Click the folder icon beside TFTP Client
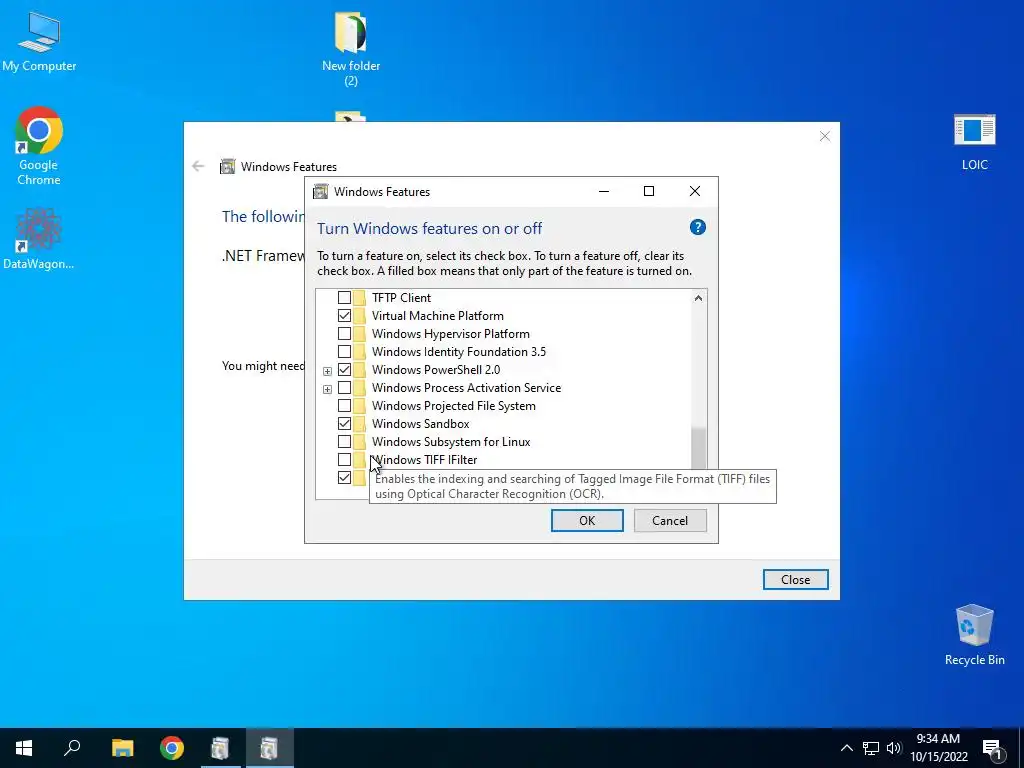Image resolution: width=1024 pixels, height=768 pixels. (359, 298)
